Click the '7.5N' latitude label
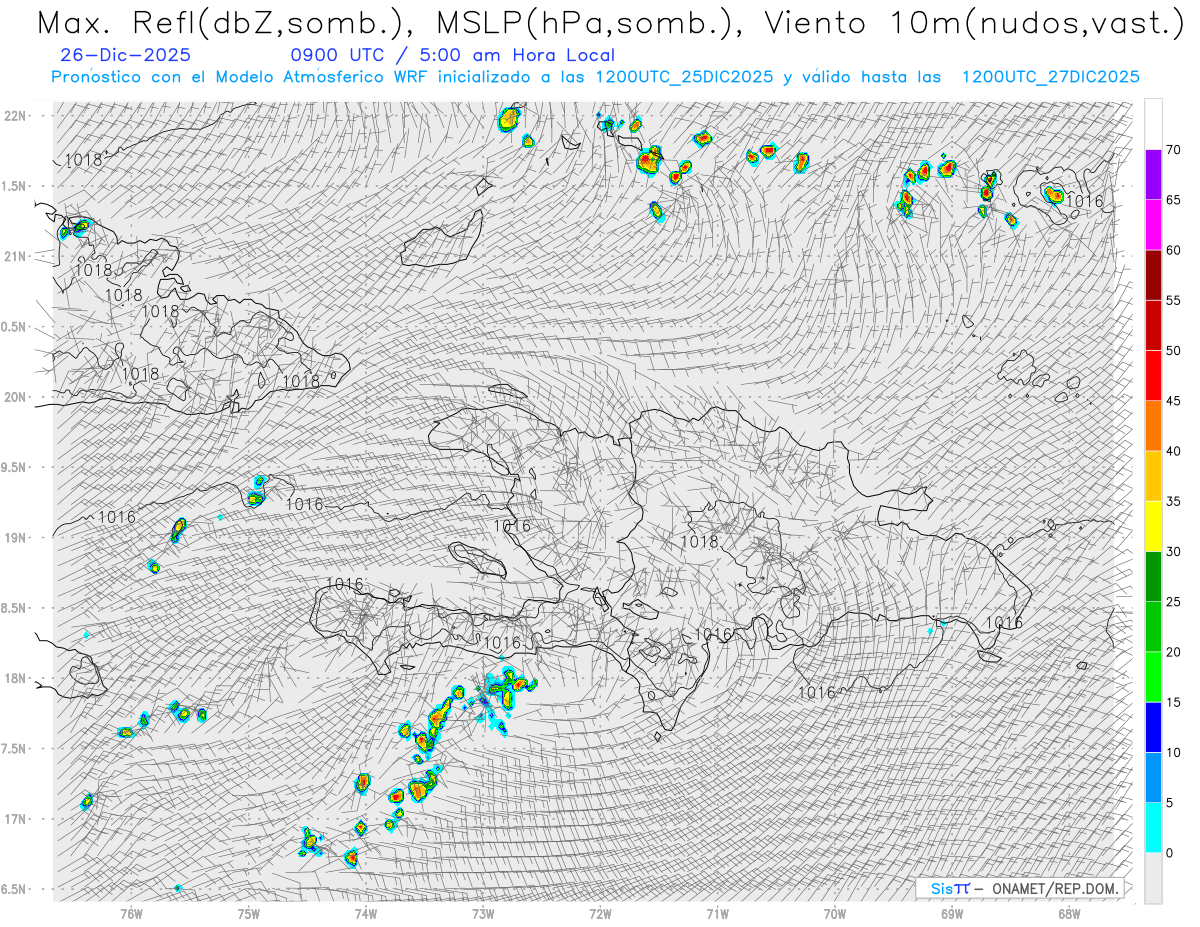 pos(13,748)
